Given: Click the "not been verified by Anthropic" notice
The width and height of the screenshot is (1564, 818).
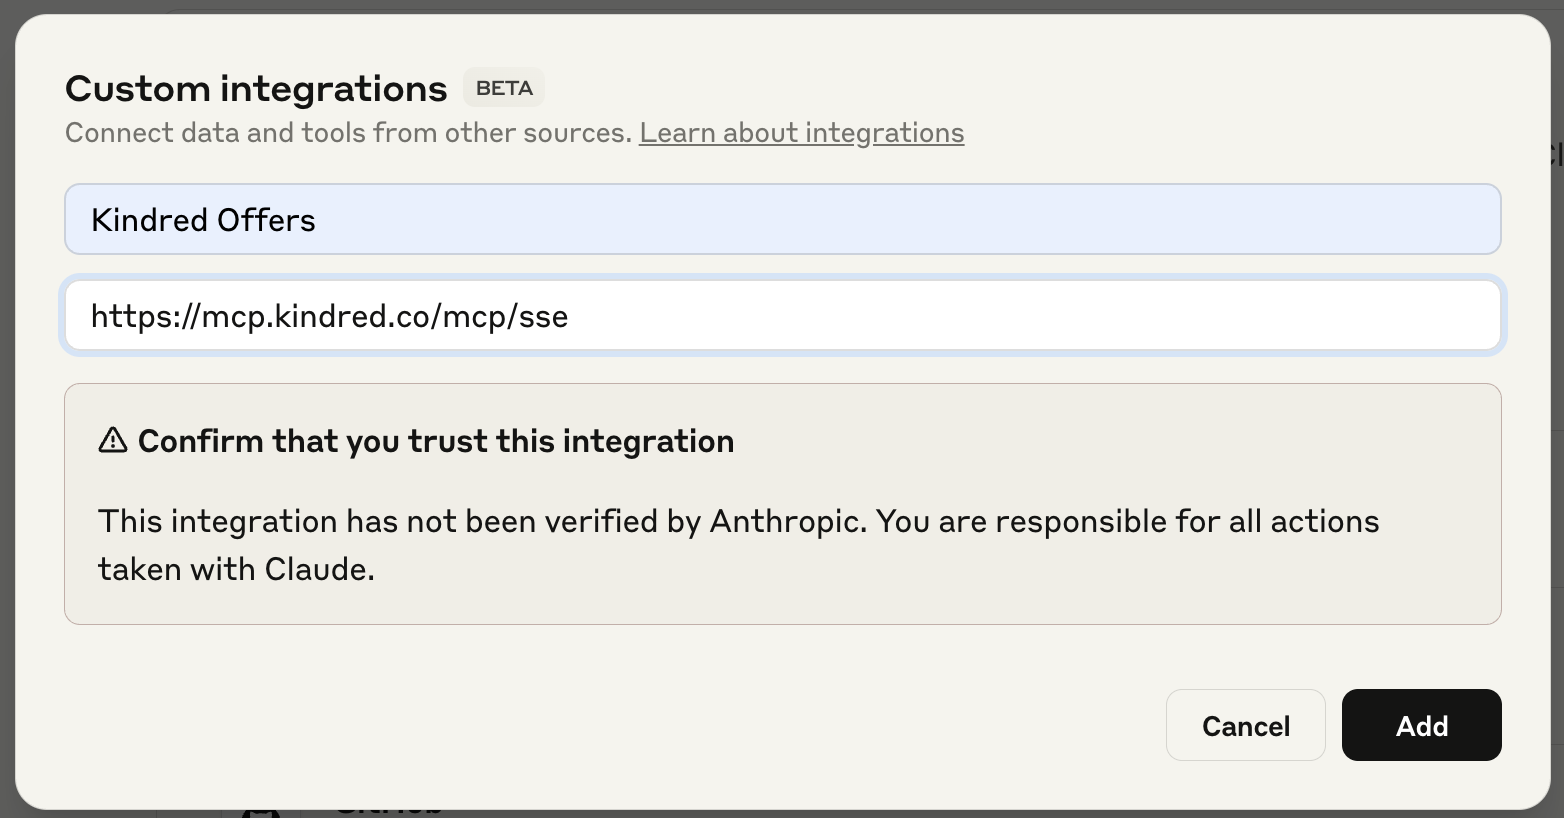Looking at the screenshot, I should click(739, 545).
